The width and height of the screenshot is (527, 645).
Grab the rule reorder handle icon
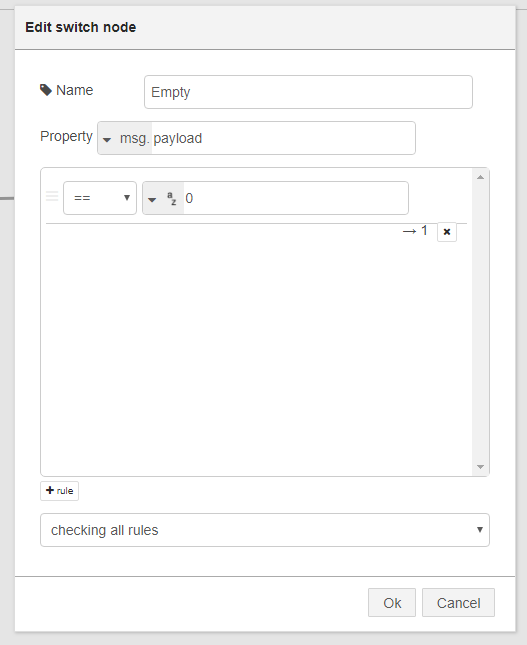tap(52, 196)
